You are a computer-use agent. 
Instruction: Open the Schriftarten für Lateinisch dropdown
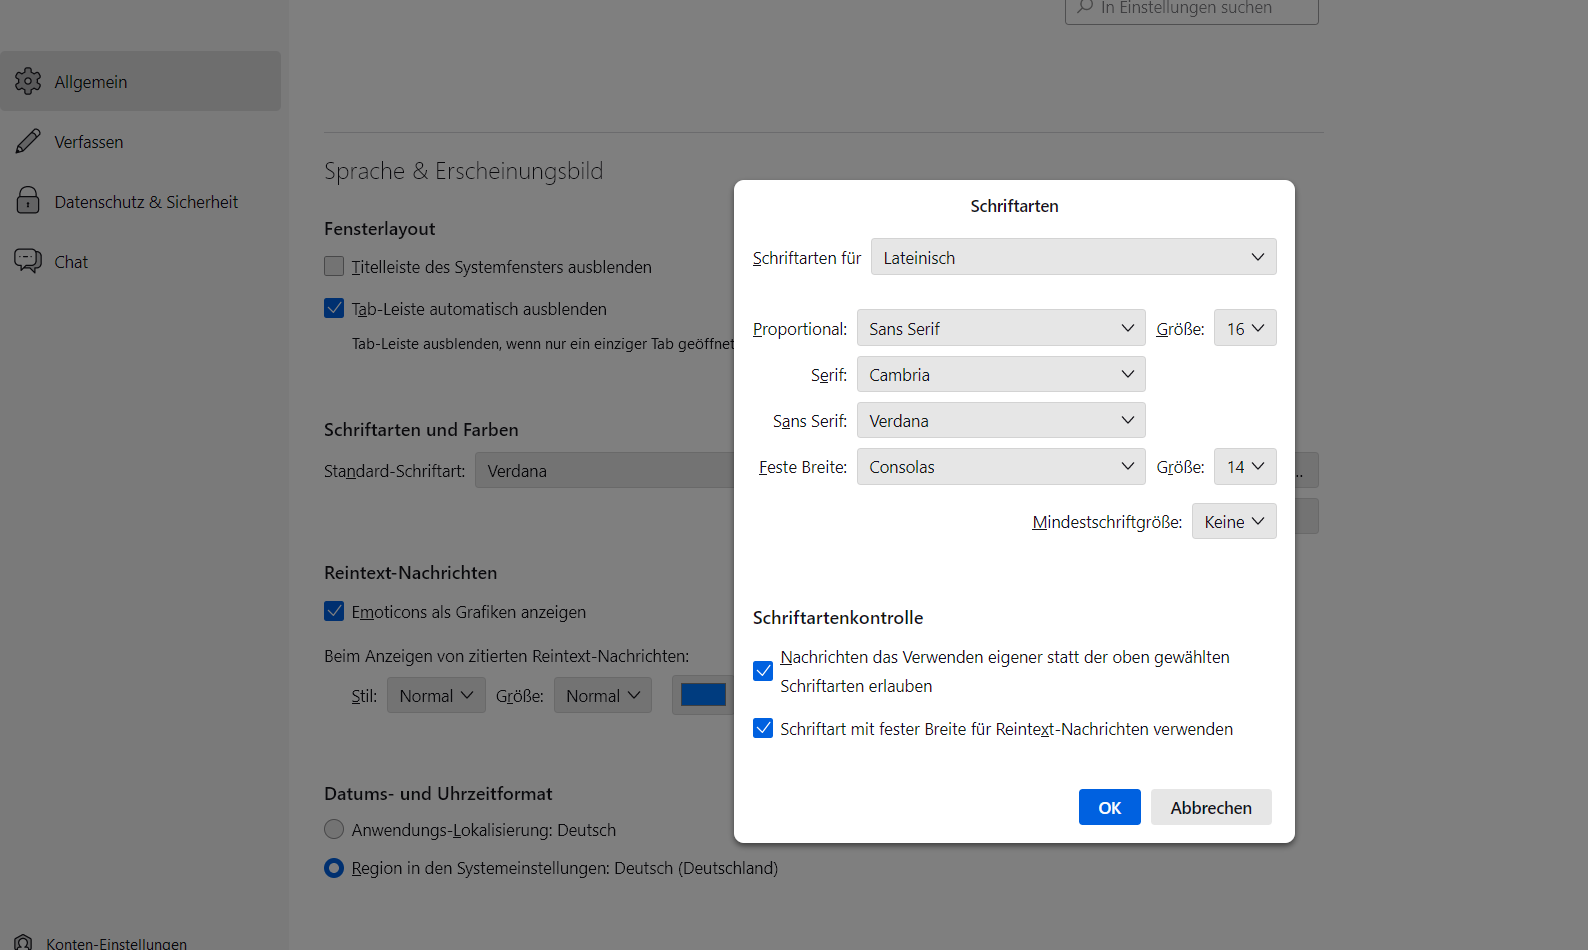[1073, 257]
